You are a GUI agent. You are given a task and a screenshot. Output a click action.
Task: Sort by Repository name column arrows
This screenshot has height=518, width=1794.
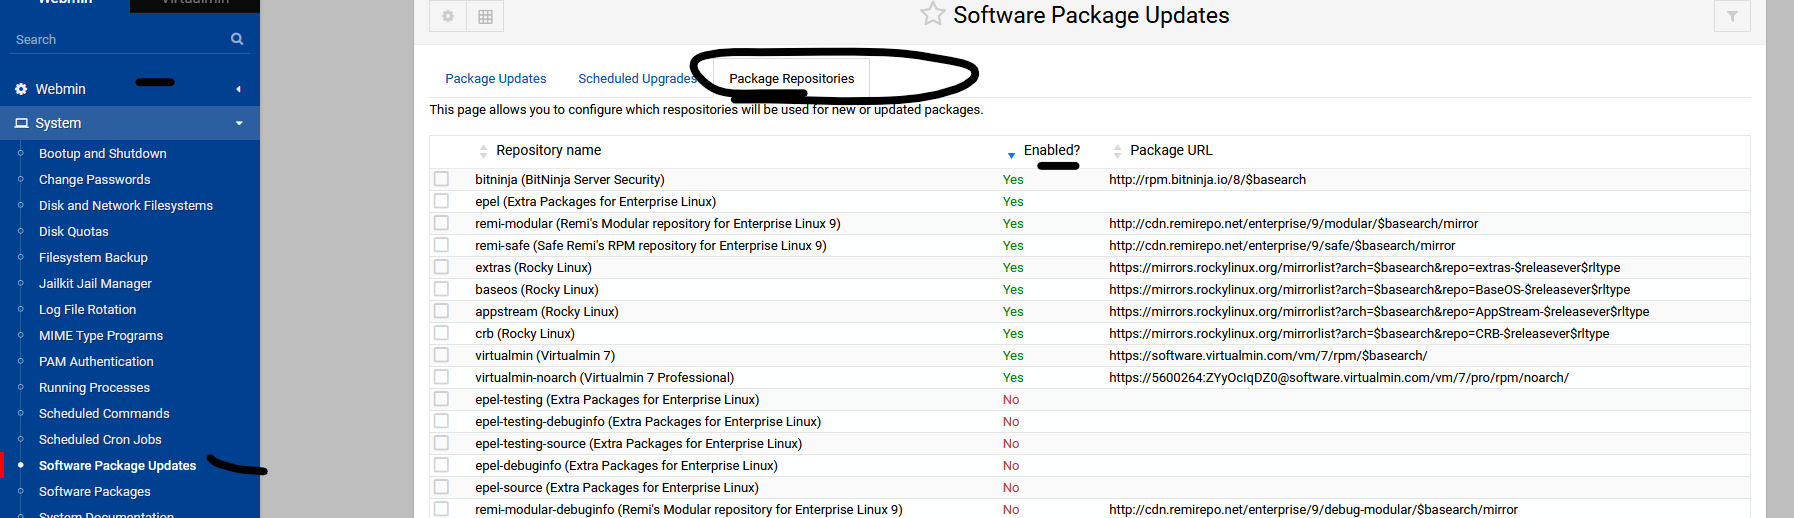484,151
